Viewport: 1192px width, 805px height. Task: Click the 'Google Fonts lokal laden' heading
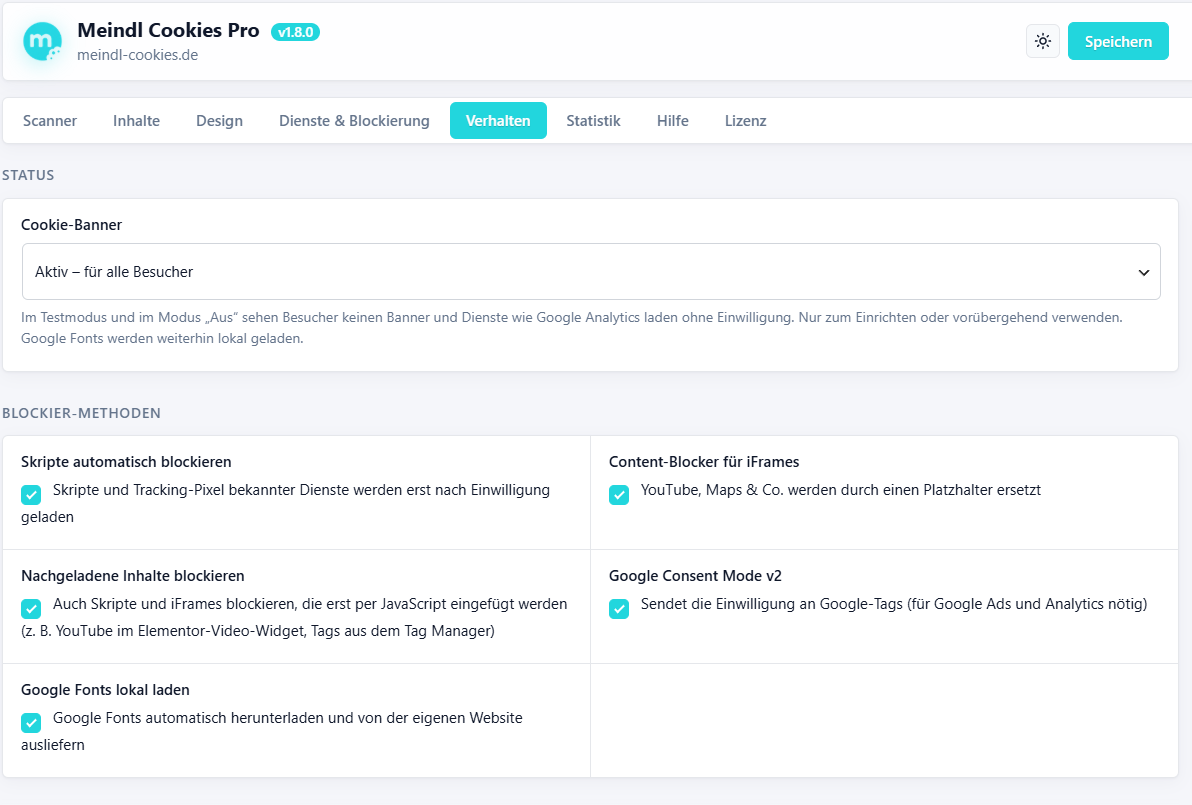tap(106, 690)
